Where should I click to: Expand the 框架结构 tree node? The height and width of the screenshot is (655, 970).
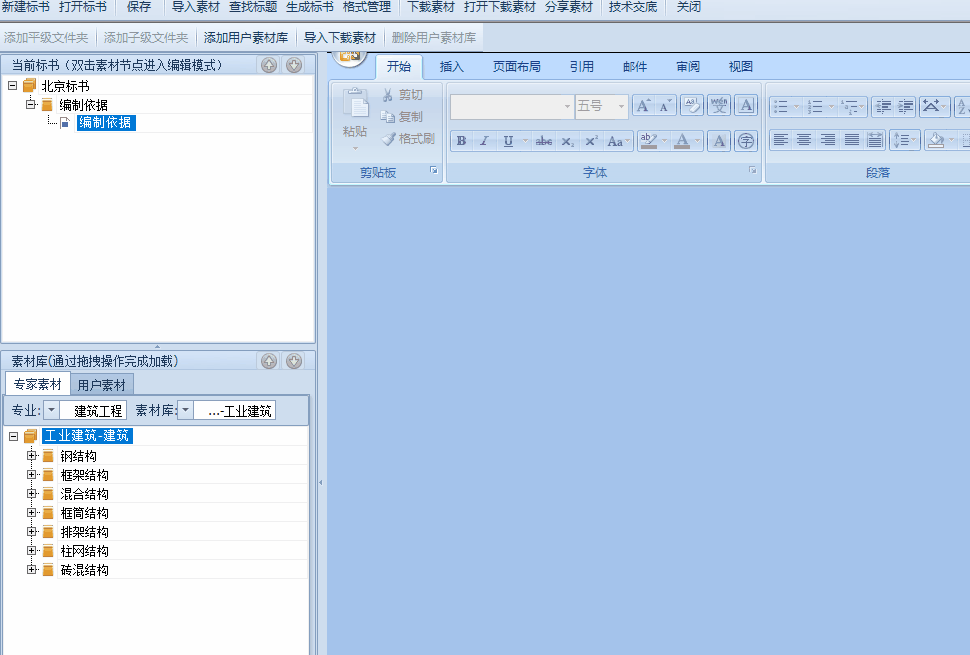pos(32,475)
